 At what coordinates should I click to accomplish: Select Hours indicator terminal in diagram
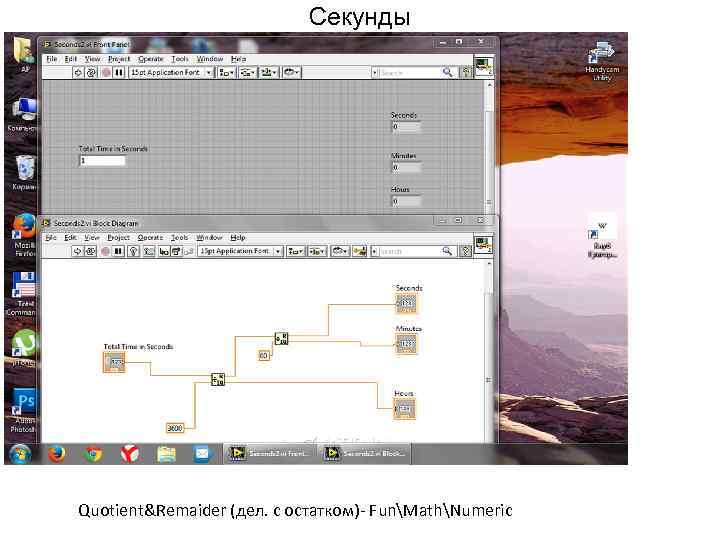click(405, 408)
